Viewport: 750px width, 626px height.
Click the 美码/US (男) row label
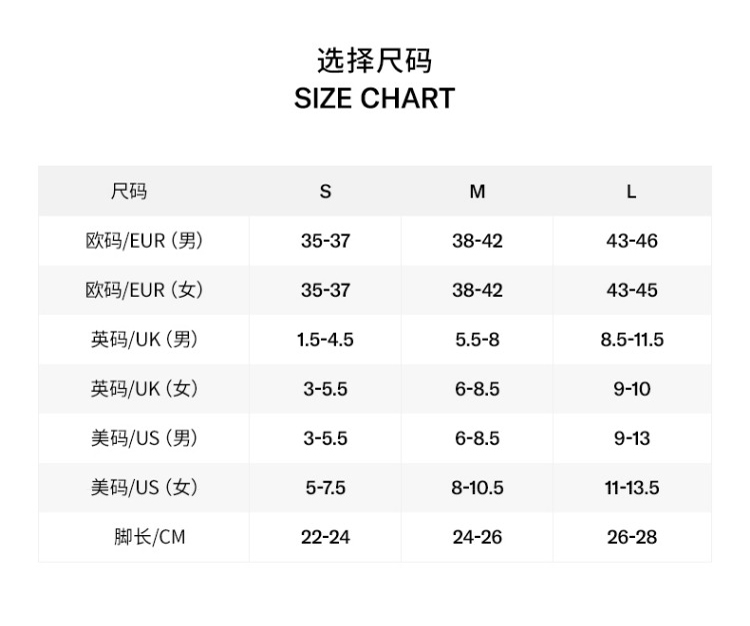click(144, 438)
